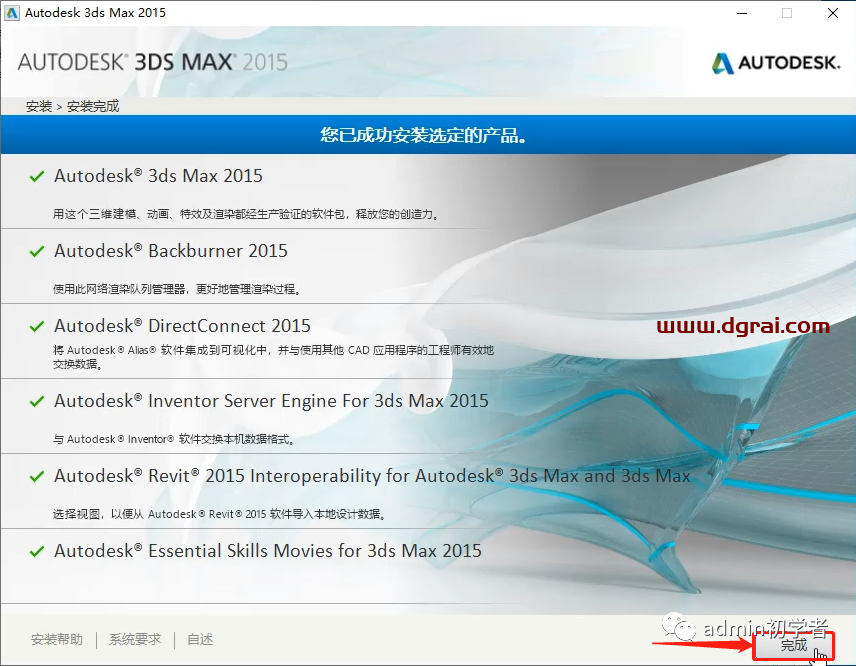Click the 安装完成 breadcrumb text
Image resolution: width=856 pixels, height=666 pixels.
click(x=93, y=106)
